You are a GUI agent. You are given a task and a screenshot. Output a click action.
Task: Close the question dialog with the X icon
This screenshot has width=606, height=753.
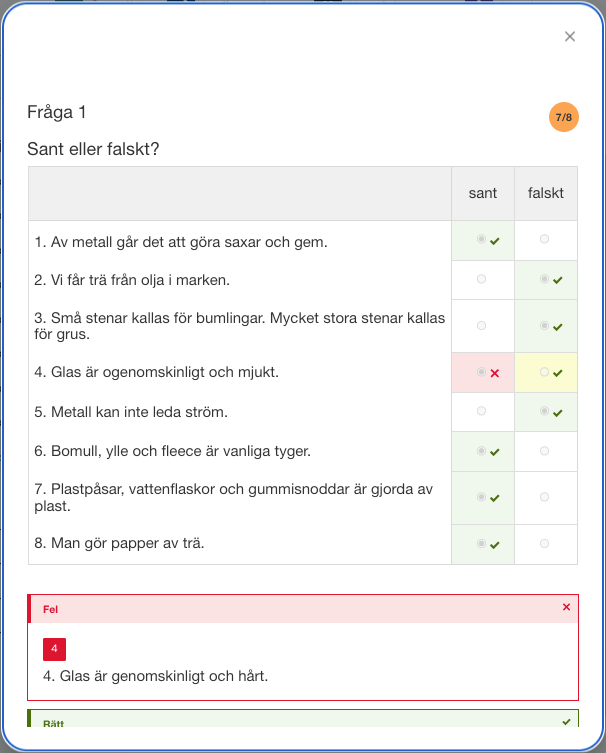pos(570,36)
